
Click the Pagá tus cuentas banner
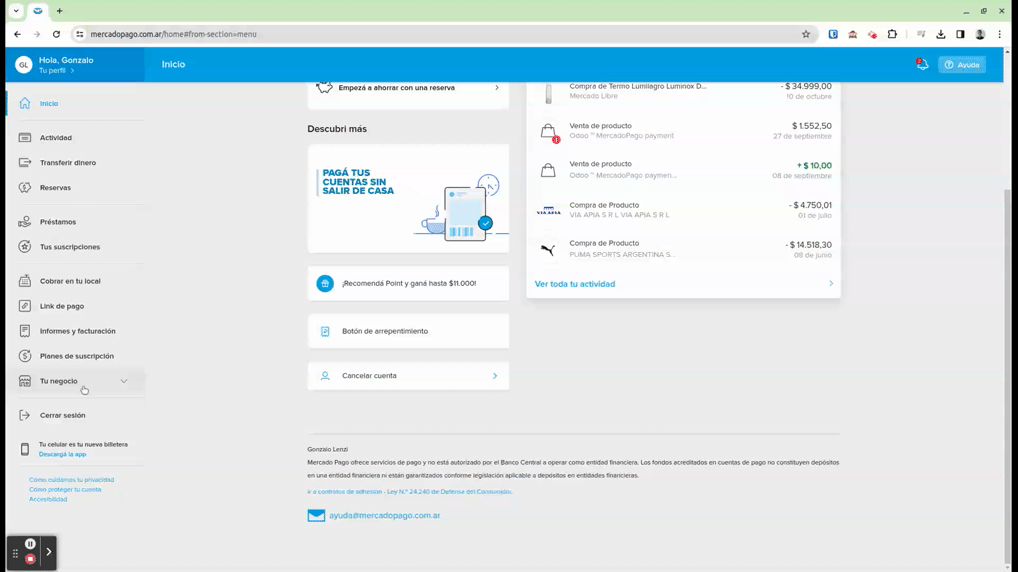(408, 198)
